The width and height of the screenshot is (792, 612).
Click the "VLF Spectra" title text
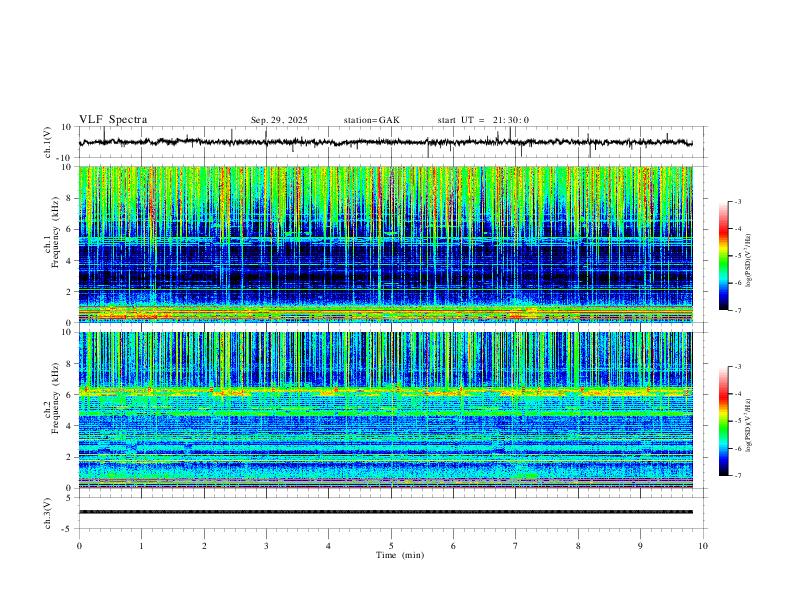pos(113,120)
